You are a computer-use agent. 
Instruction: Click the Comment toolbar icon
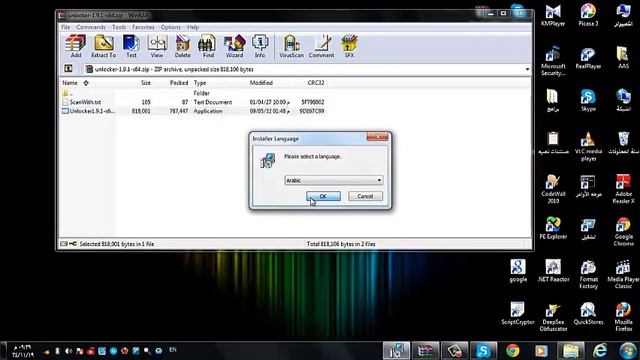[321, 46]
